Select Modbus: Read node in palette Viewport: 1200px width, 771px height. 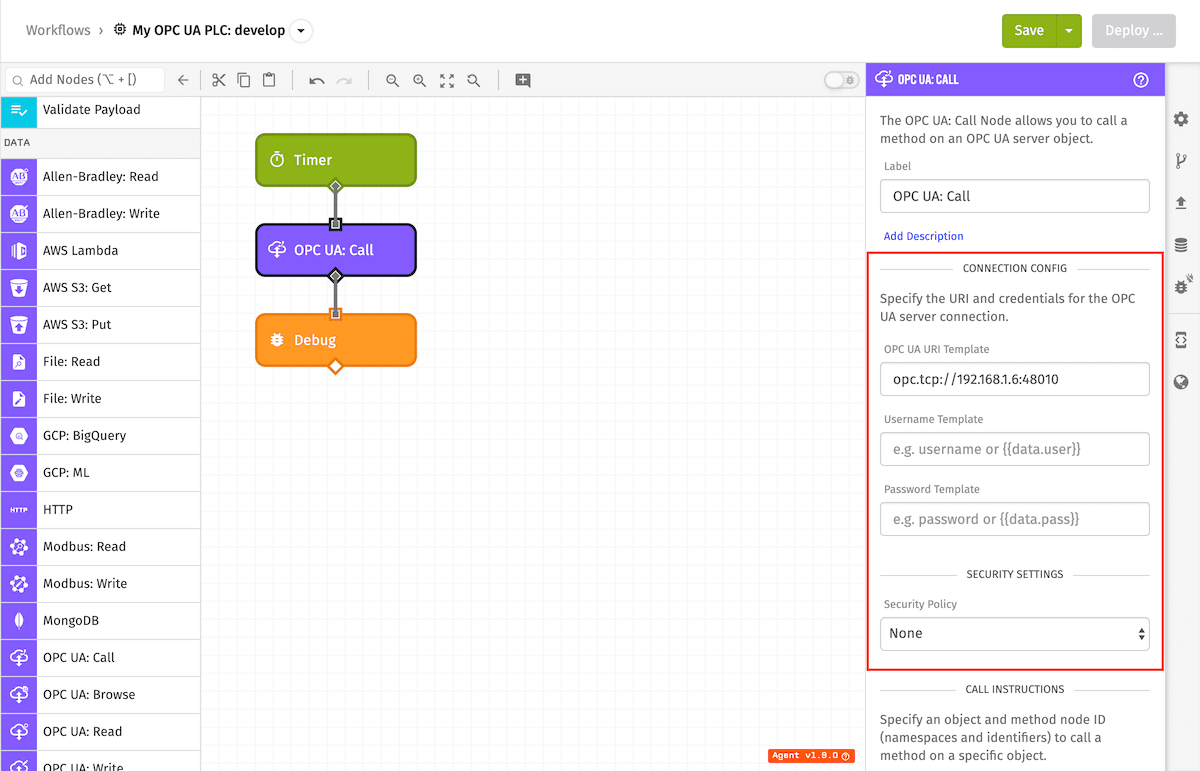(100, 547)
